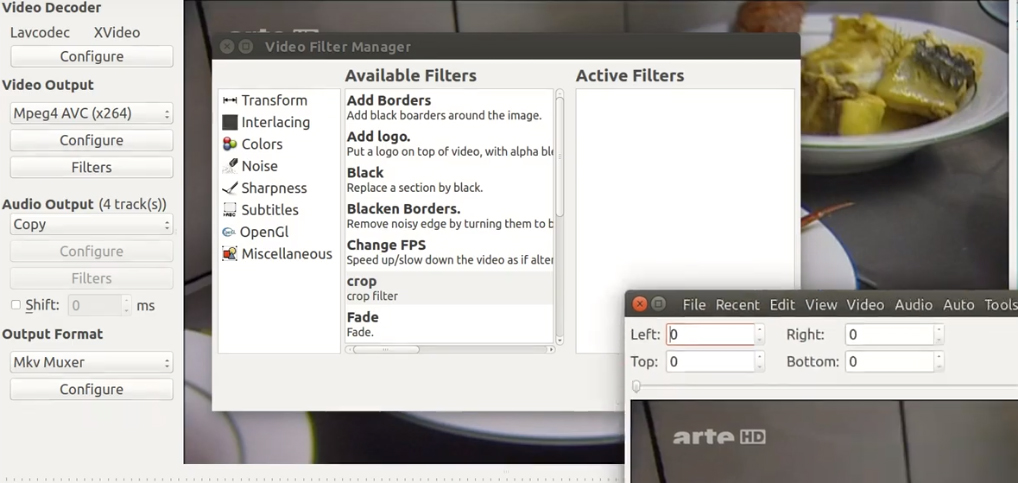Click the Left crop value field
The image size is (1018, 483).
[710, 334]
